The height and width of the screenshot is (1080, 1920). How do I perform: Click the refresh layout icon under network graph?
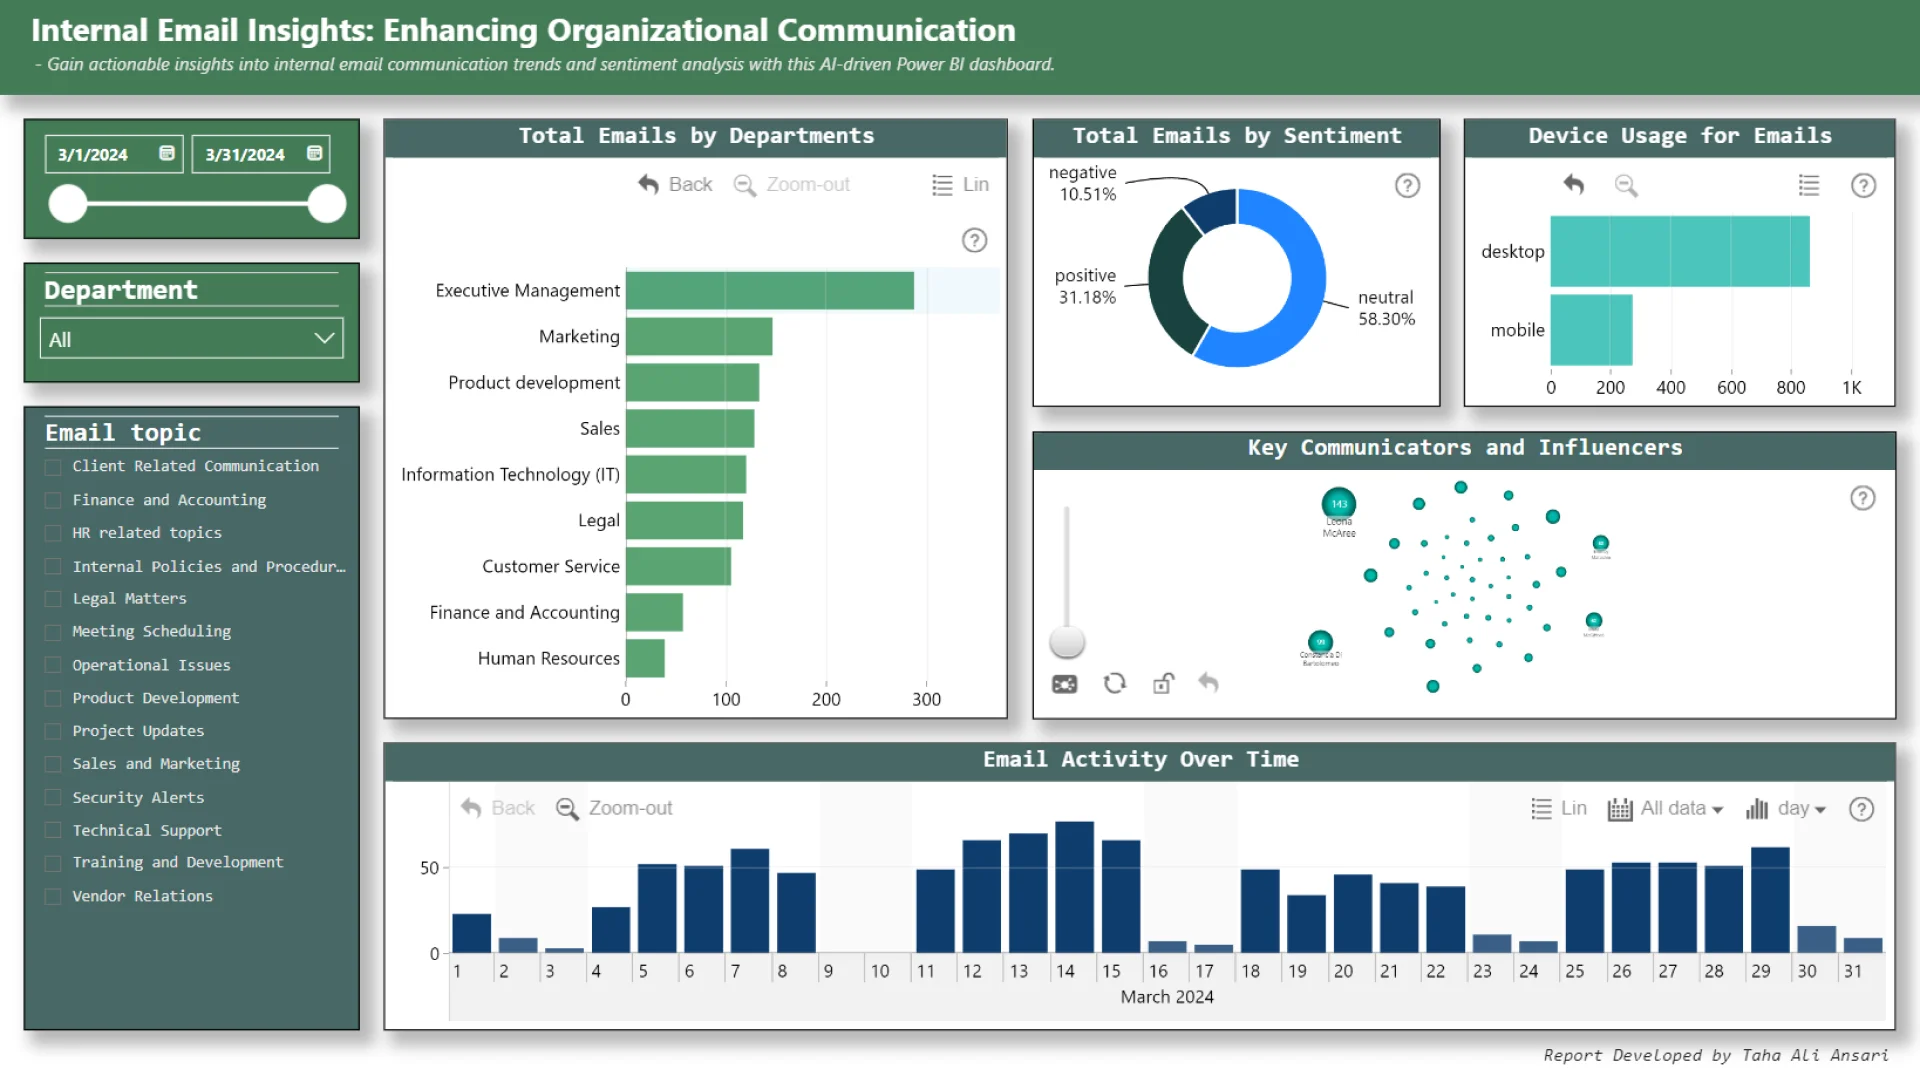pos(1114,683)
